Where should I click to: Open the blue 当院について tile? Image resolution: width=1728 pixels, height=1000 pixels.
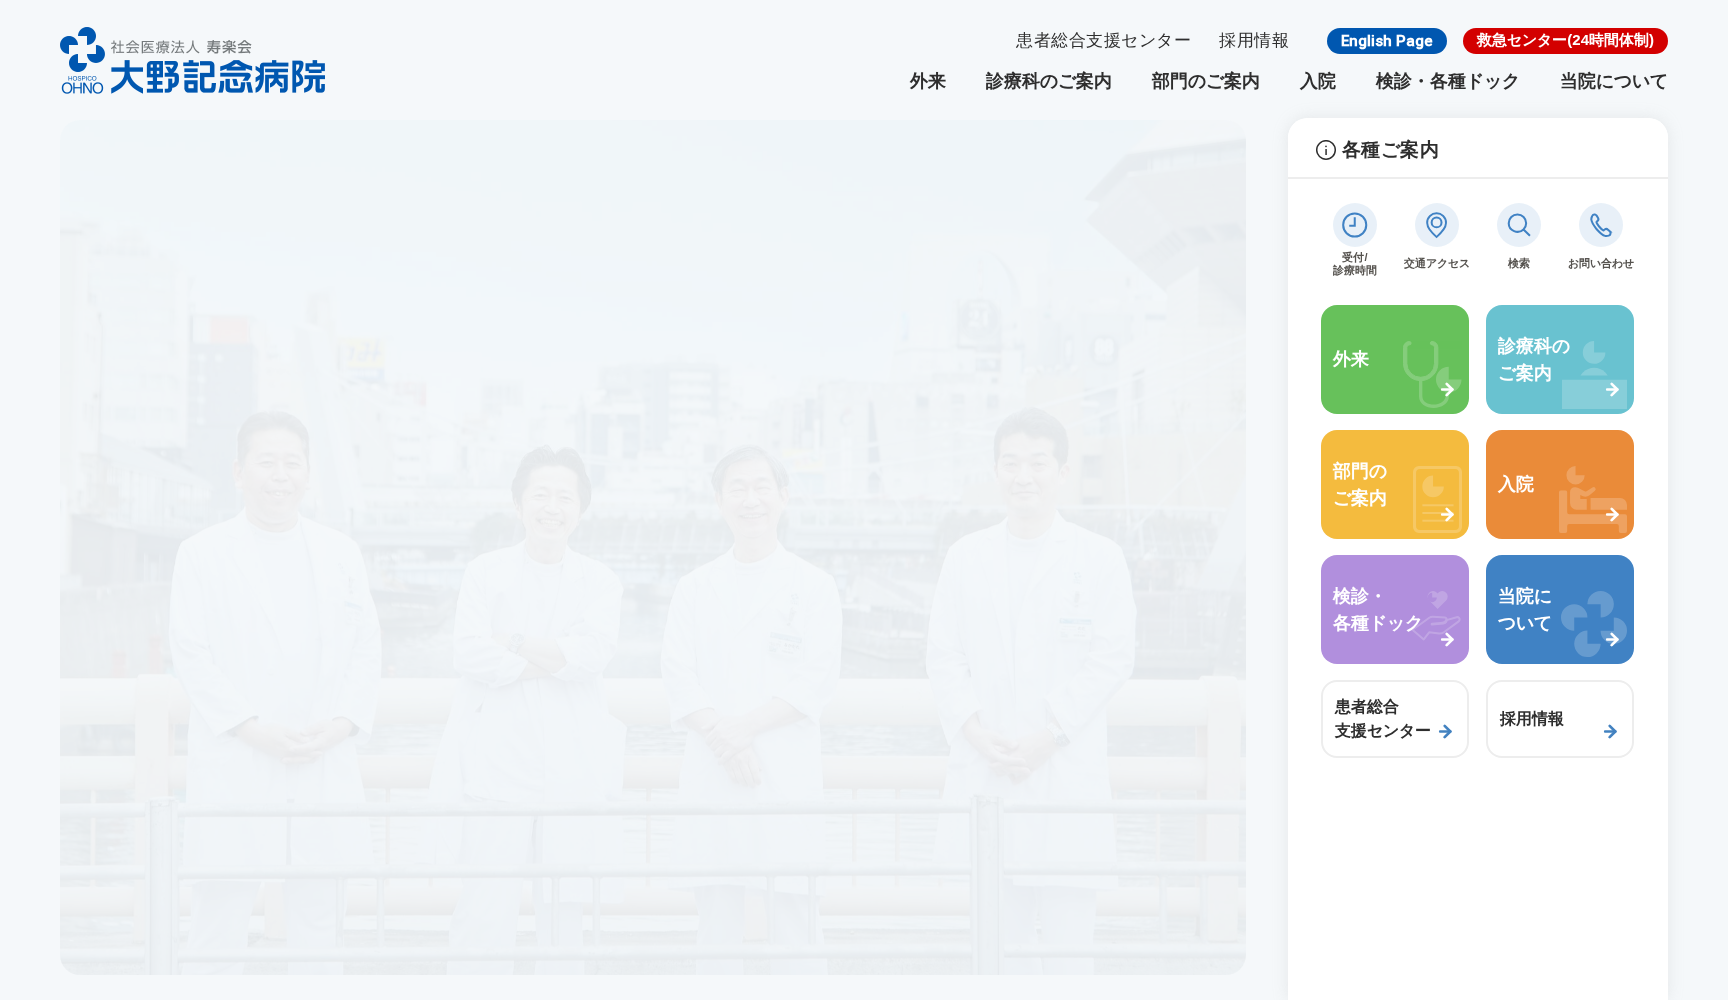(x=1559, y=609)
